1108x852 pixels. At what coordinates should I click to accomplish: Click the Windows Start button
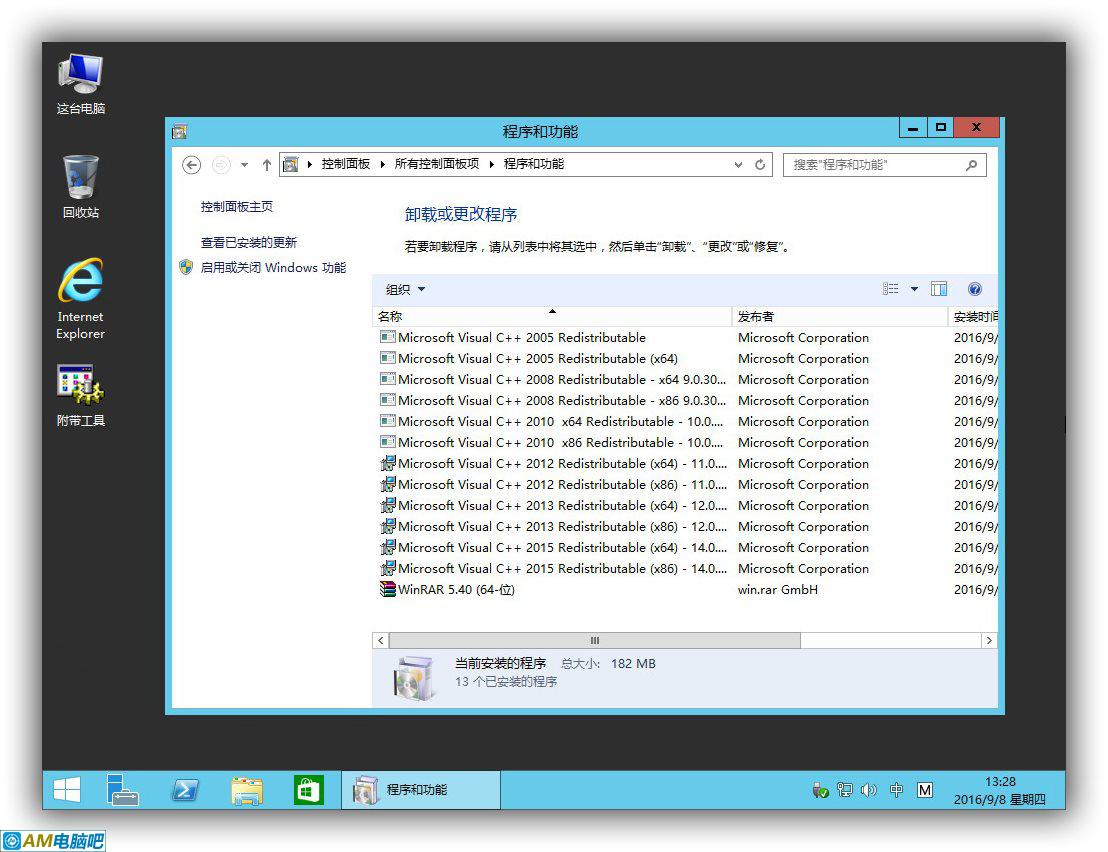point(67,790)
